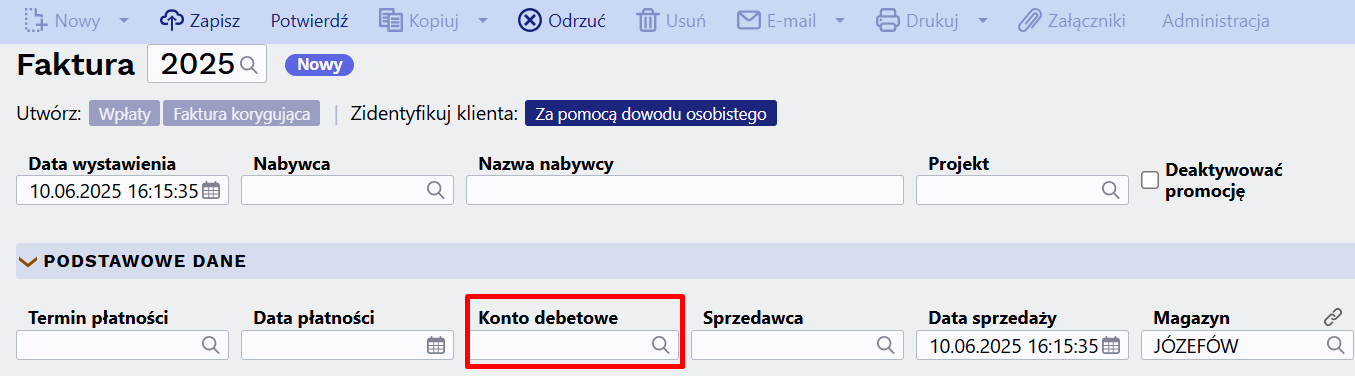Click link icon above Magazyn field

(1332, 317)
